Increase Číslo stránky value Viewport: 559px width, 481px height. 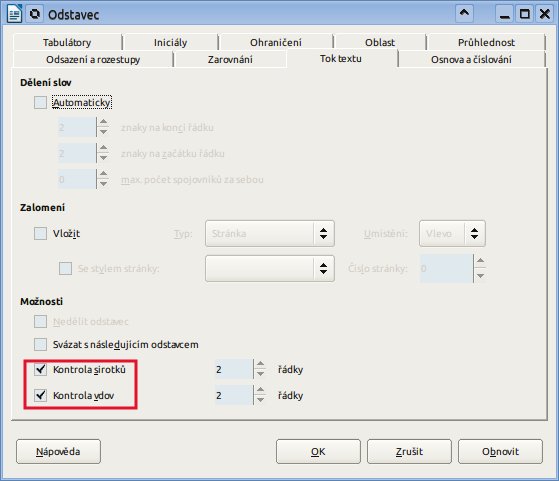pyautogui.click(x=480, y=261)
